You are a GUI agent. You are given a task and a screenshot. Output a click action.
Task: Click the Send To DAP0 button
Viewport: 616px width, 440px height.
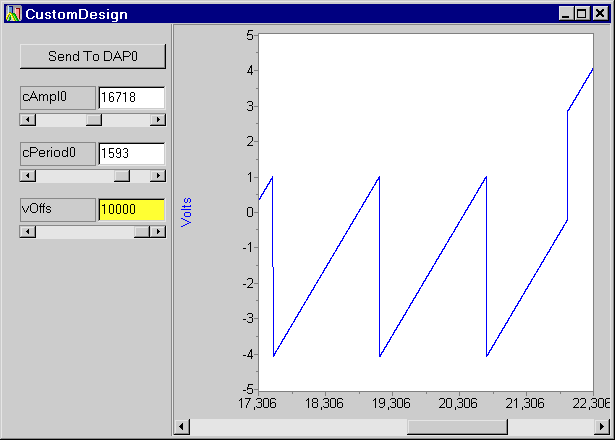point(93,56)
